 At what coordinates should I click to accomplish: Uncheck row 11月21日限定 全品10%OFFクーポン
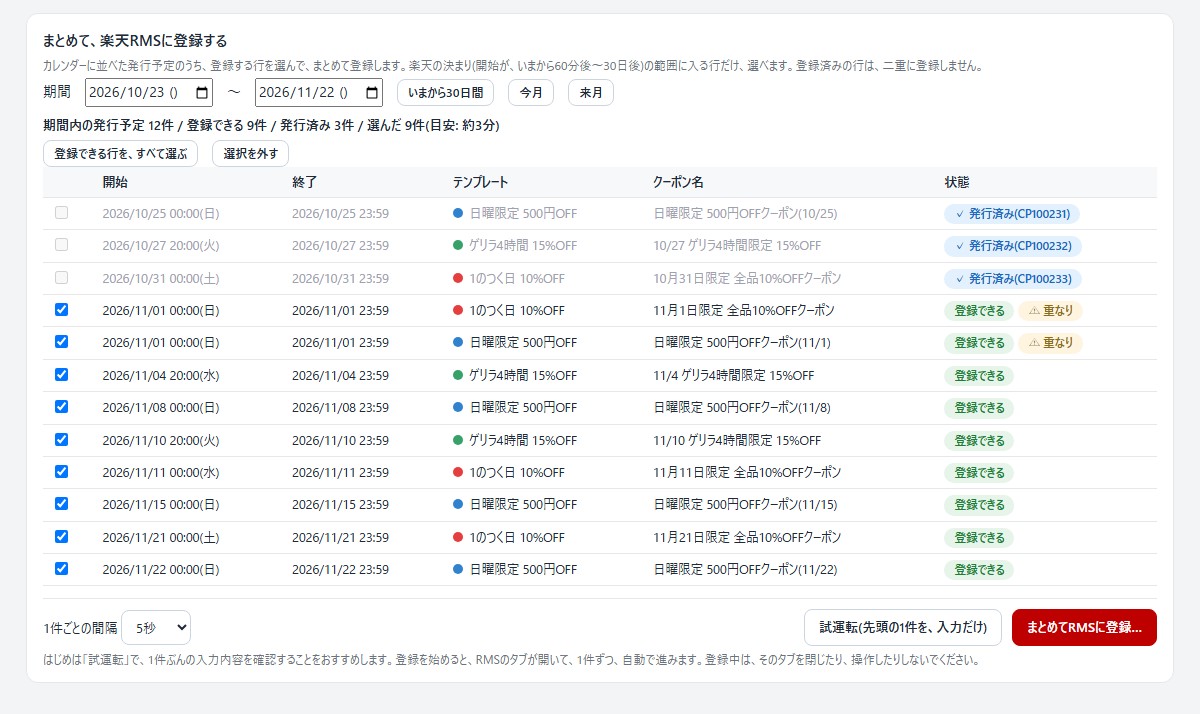[x=62, y=537]
